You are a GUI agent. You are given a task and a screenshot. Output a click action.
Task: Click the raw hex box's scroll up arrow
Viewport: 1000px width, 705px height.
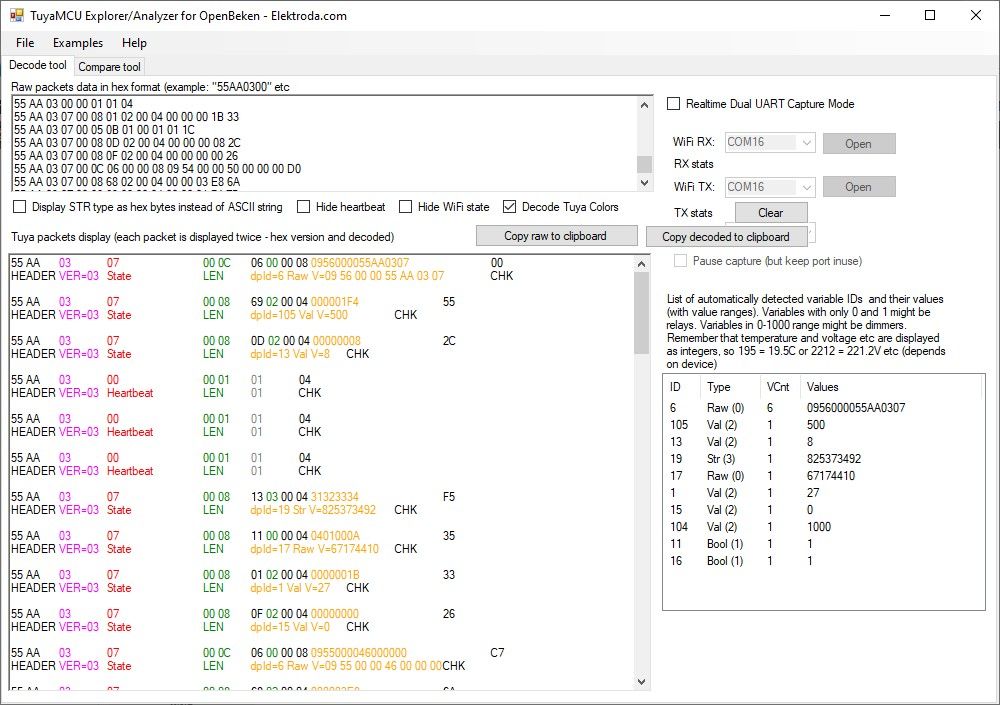[644, 105]
